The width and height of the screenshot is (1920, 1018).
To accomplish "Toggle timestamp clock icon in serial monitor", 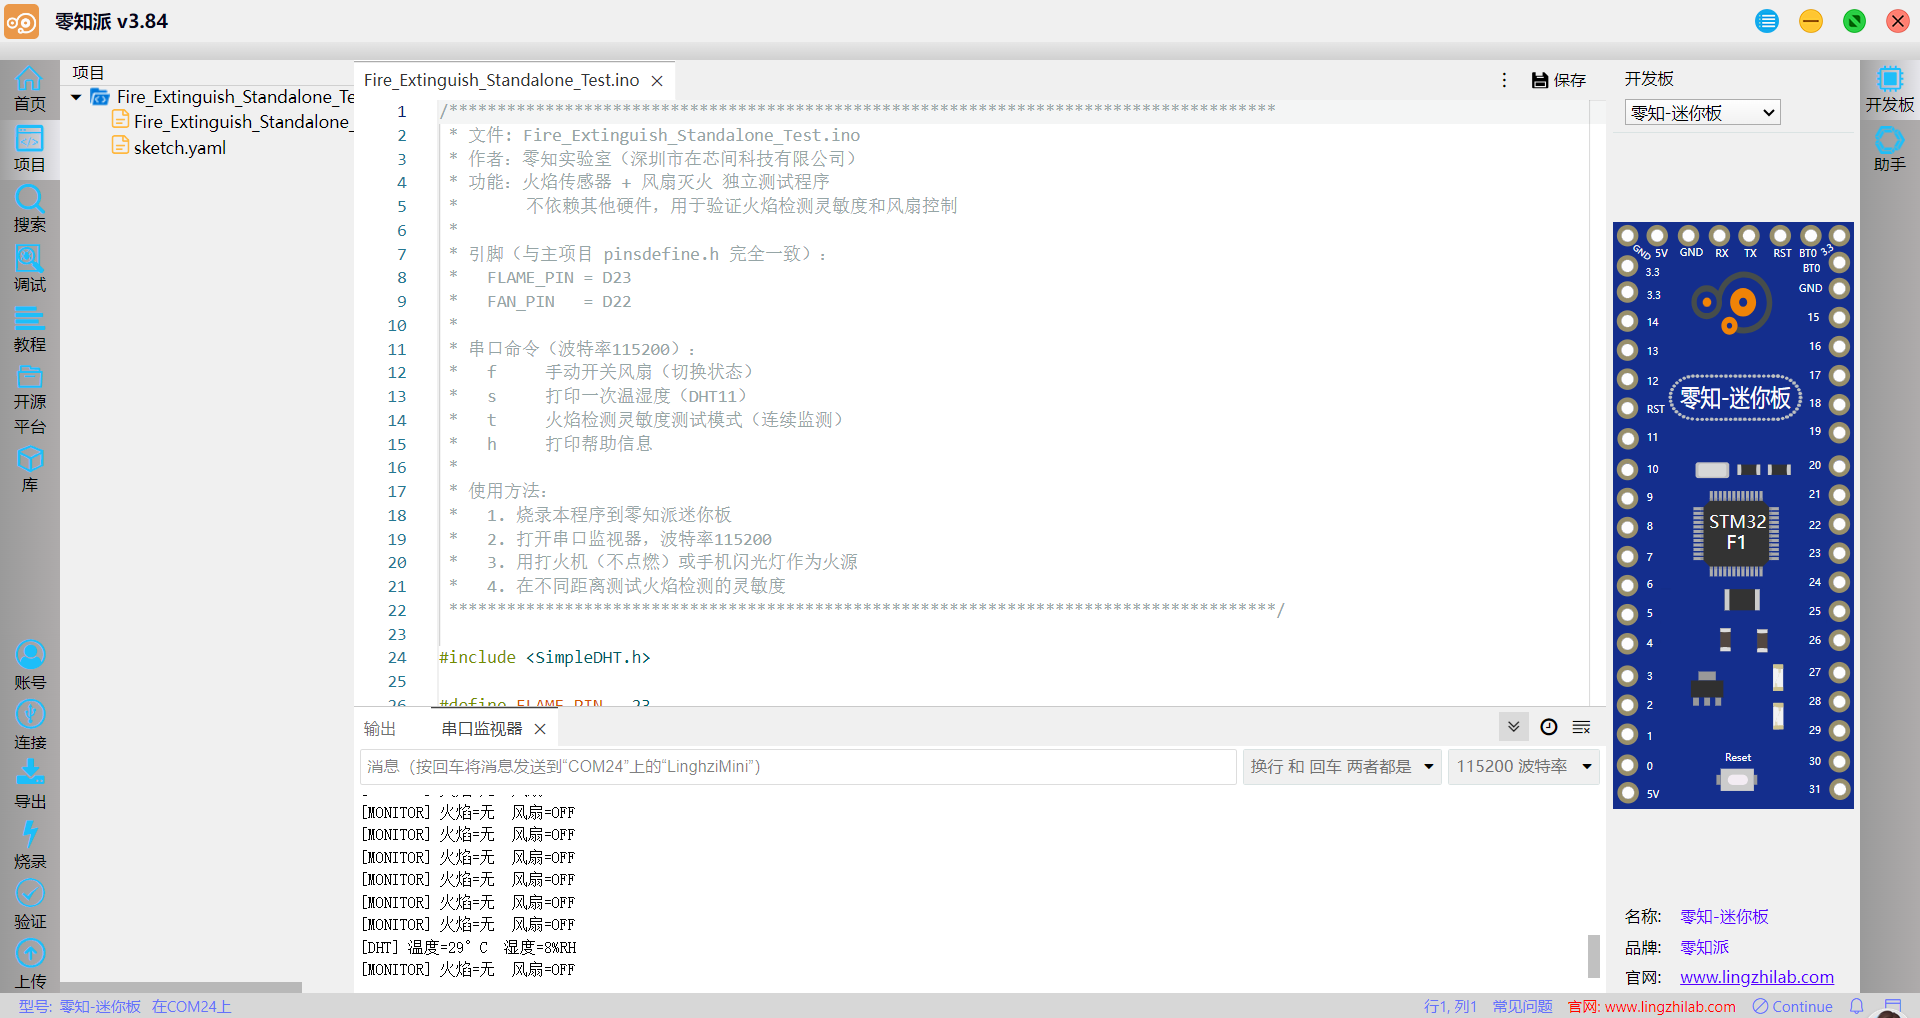I will point(1549,727).
